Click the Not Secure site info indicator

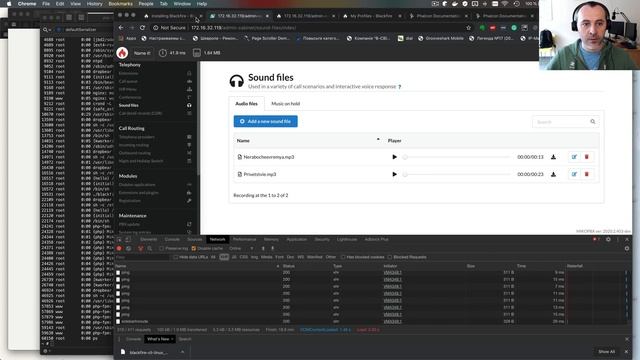169,28
